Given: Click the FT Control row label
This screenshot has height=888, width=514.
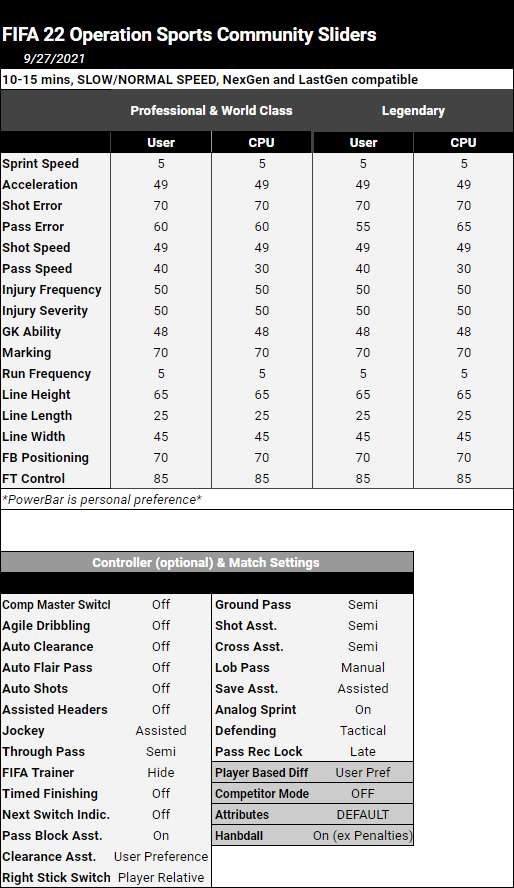Looking at the screenshot, I should click(x=33, y=479).
